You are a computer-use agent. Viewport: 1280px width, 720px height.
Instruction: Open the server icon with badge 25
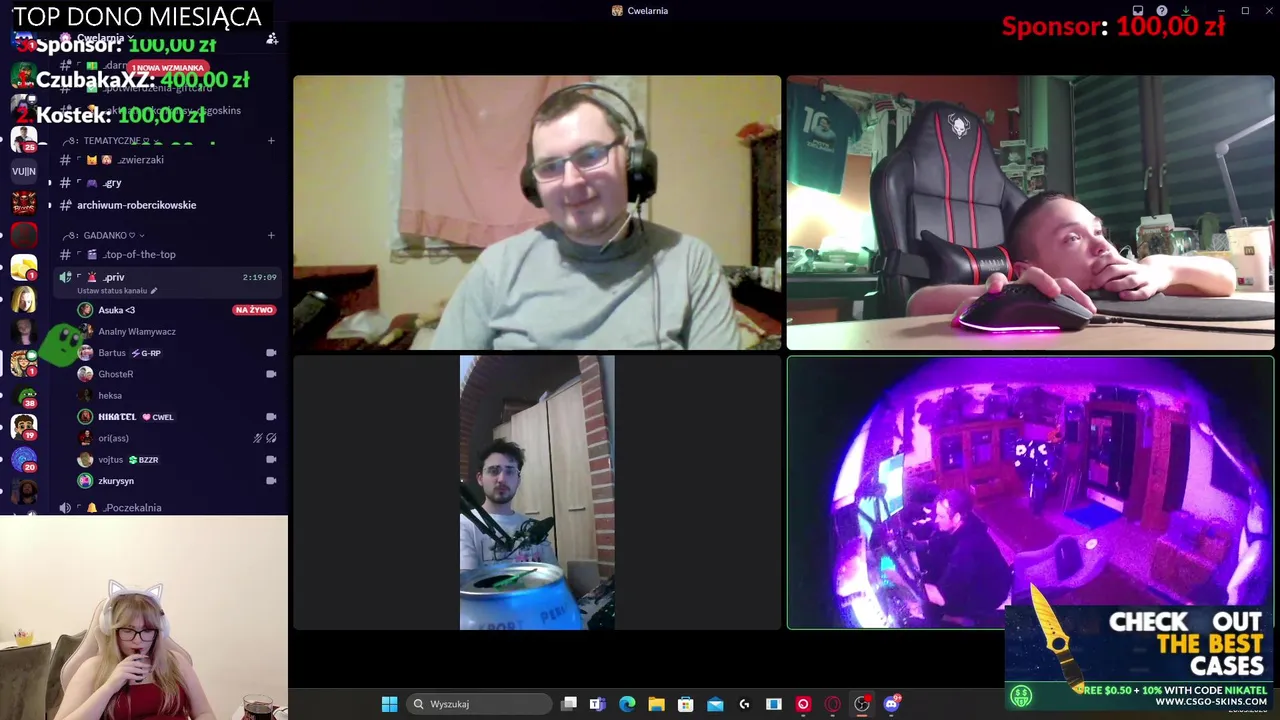(x=24, y=139)
